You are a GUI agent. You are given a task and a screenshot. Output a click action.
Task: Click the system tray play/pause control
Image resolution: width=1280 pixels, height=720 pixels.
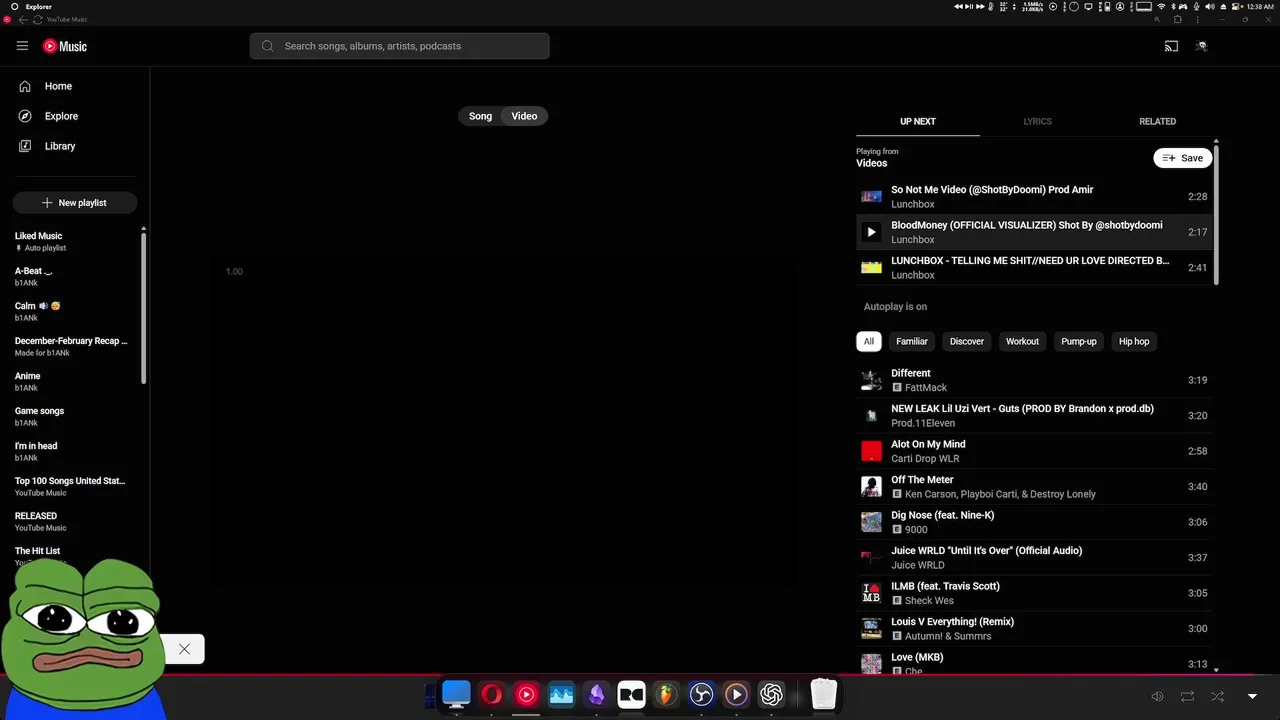pyautogui.click(x=968, y=6)
